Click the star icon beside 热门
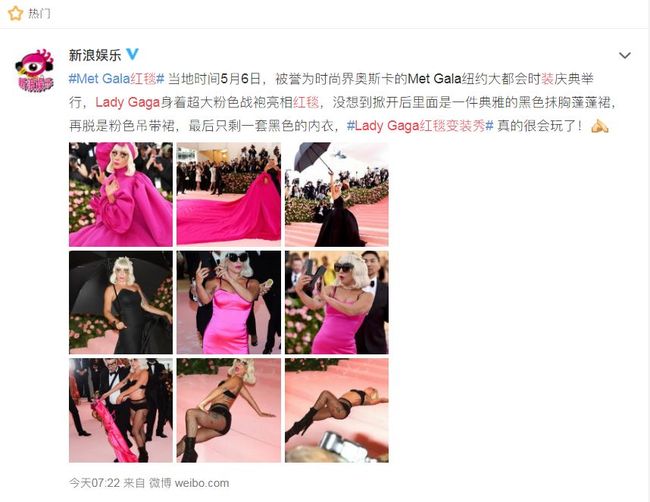650x502 pixels. coord(15,13)
